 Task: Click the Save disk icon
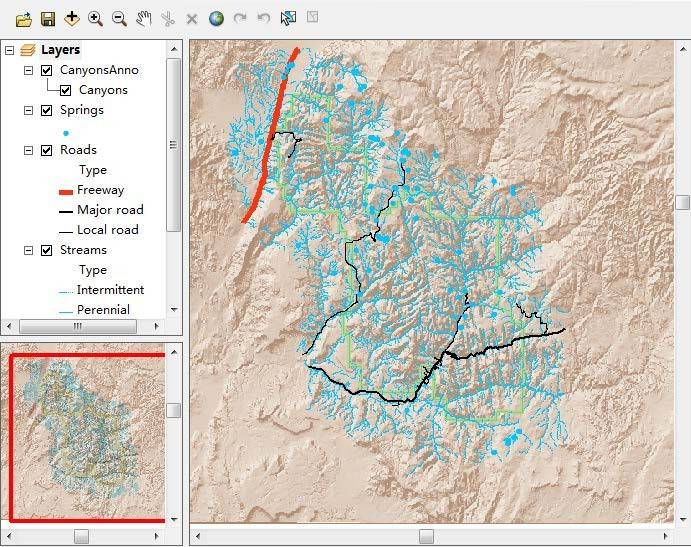point(48,19)
